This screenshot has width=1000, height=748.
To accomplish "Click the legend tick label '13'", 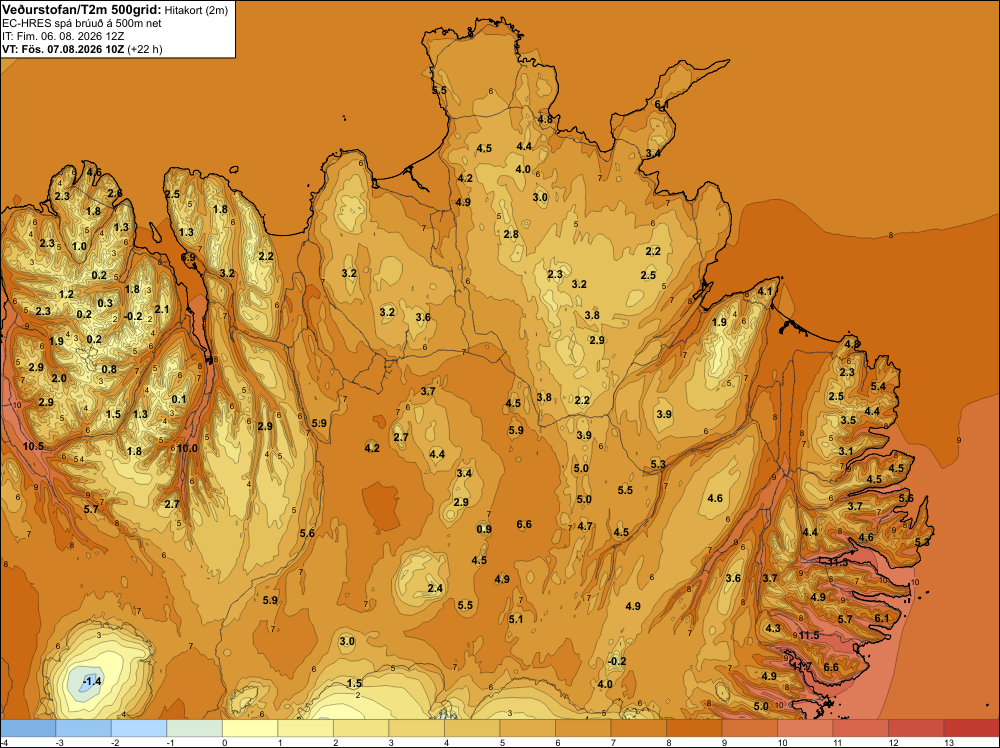I will [948, 742].
